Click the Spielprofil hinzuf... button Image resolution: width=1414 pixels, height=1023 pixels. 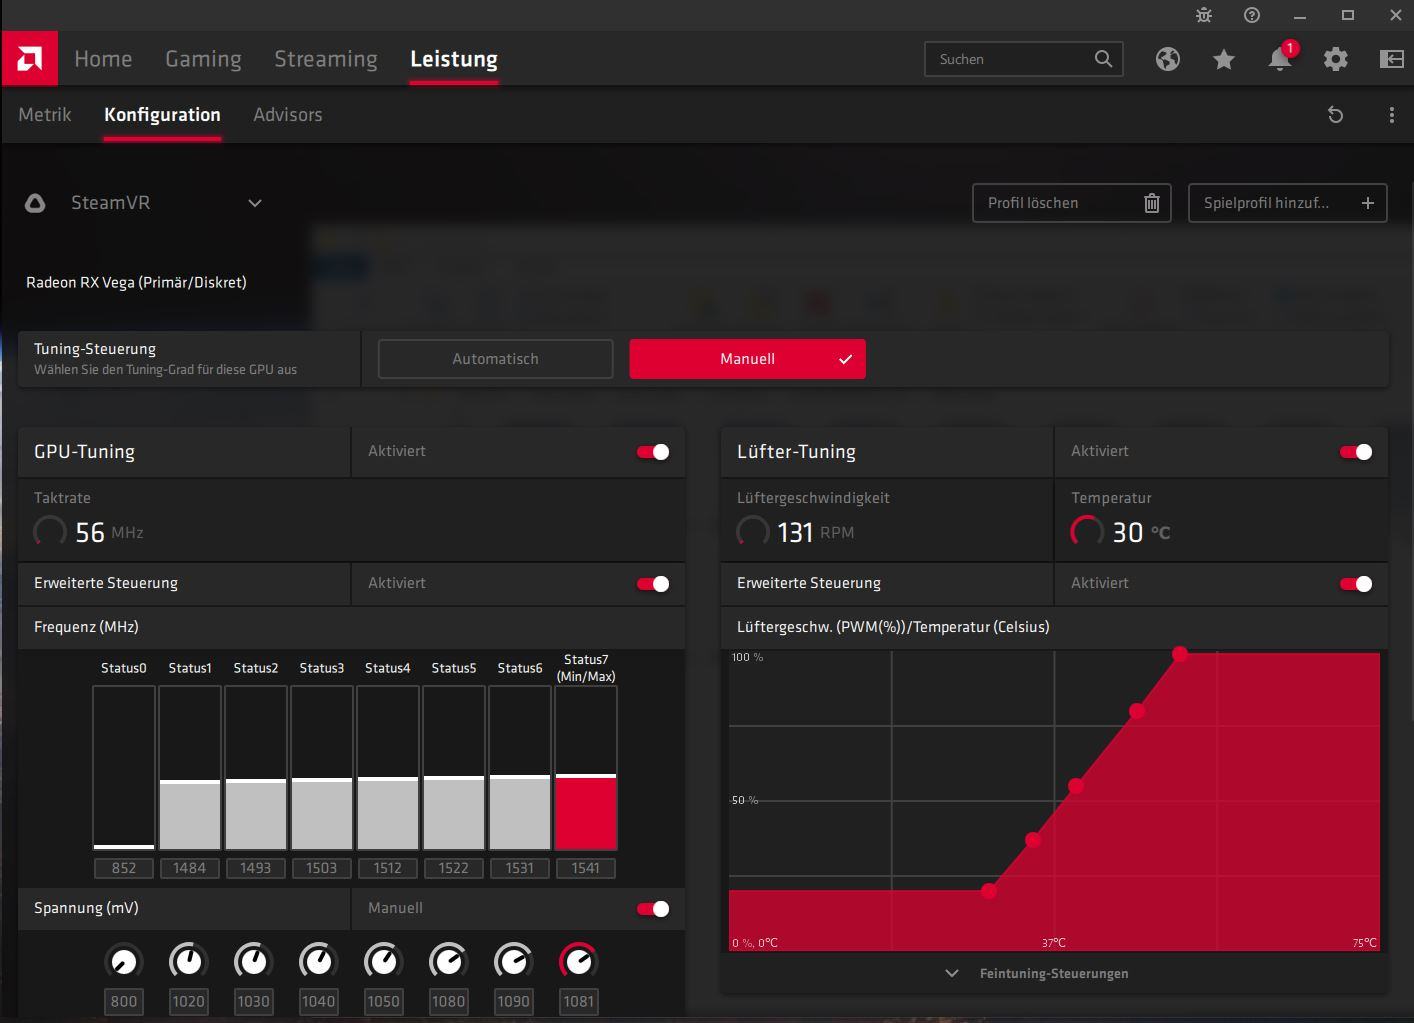pos(1287,203)
